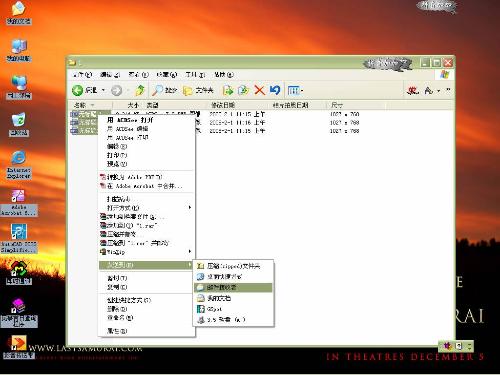500x375 pixels.
Task: Open the dropdown beside the IME toolbar icon
Action: coord(439,90)
